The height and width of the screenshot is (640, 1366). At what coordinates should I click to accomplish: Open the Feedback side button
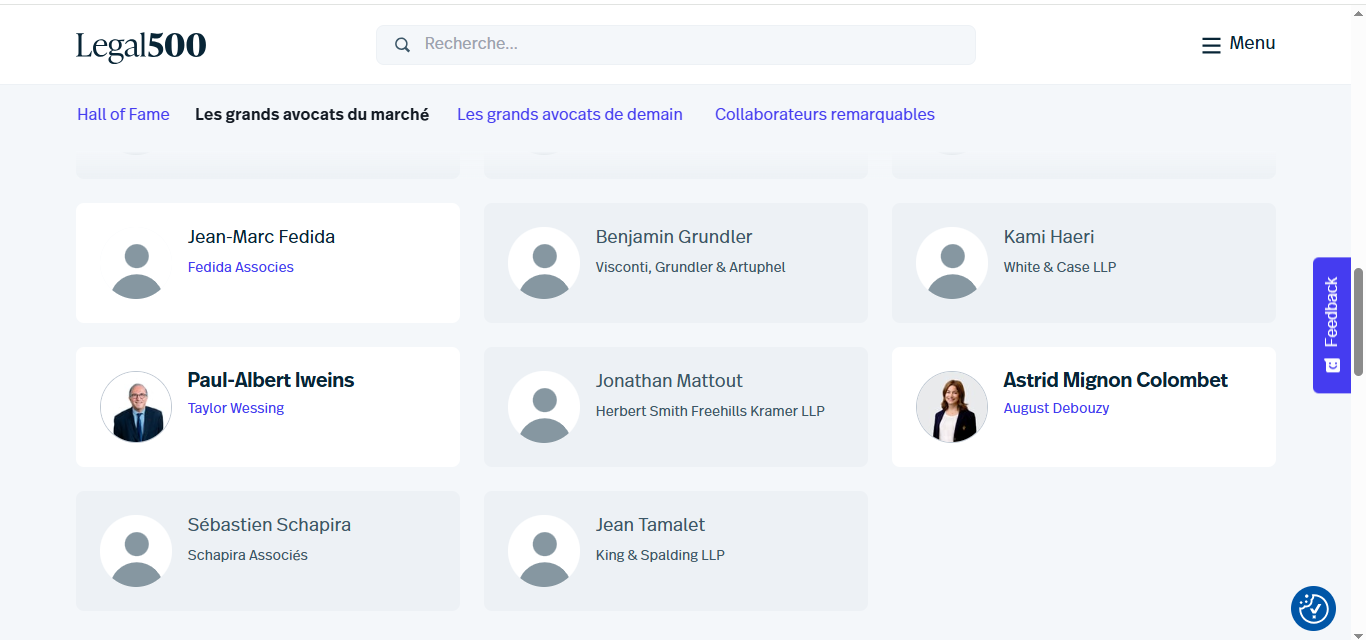[1332, 325]
